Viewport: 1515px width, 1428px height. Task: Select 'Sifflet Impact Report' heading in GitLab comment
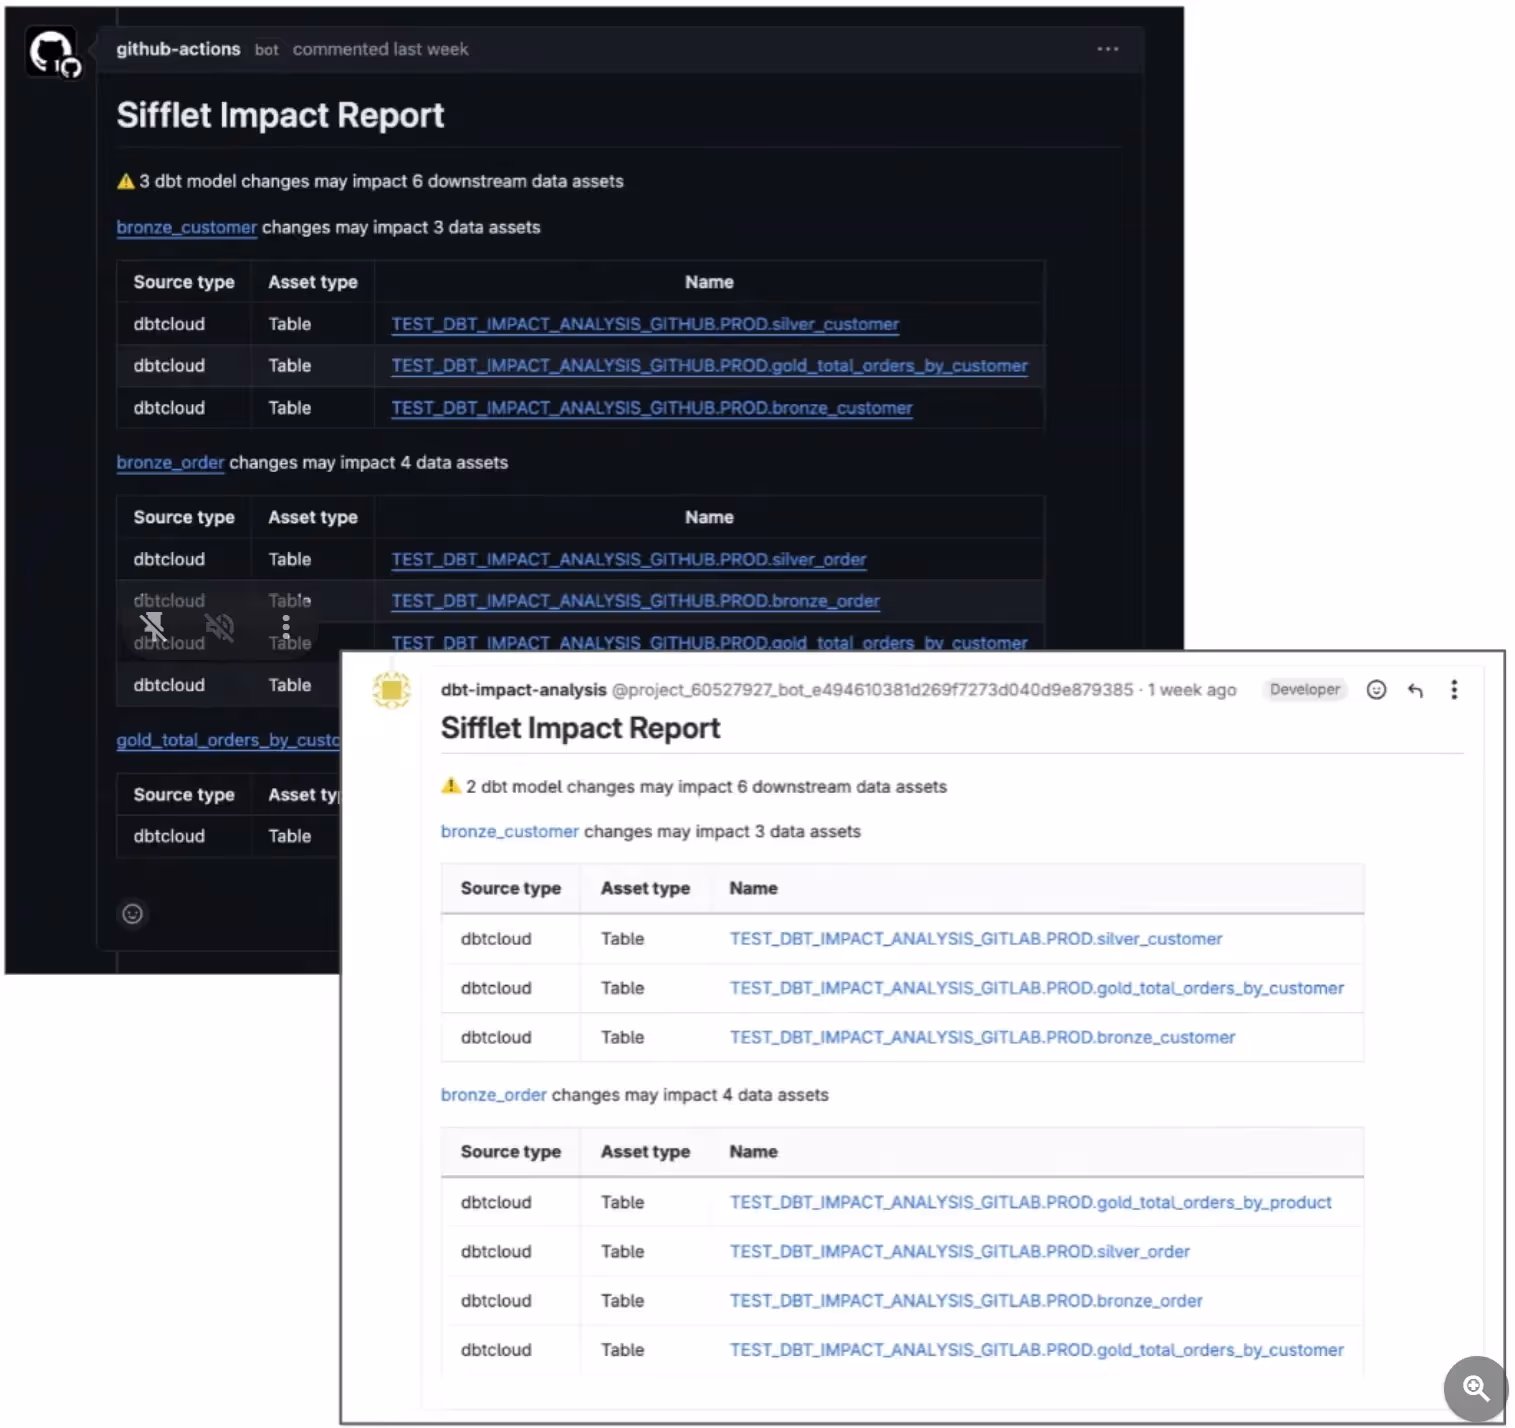(x=580, y=728)
